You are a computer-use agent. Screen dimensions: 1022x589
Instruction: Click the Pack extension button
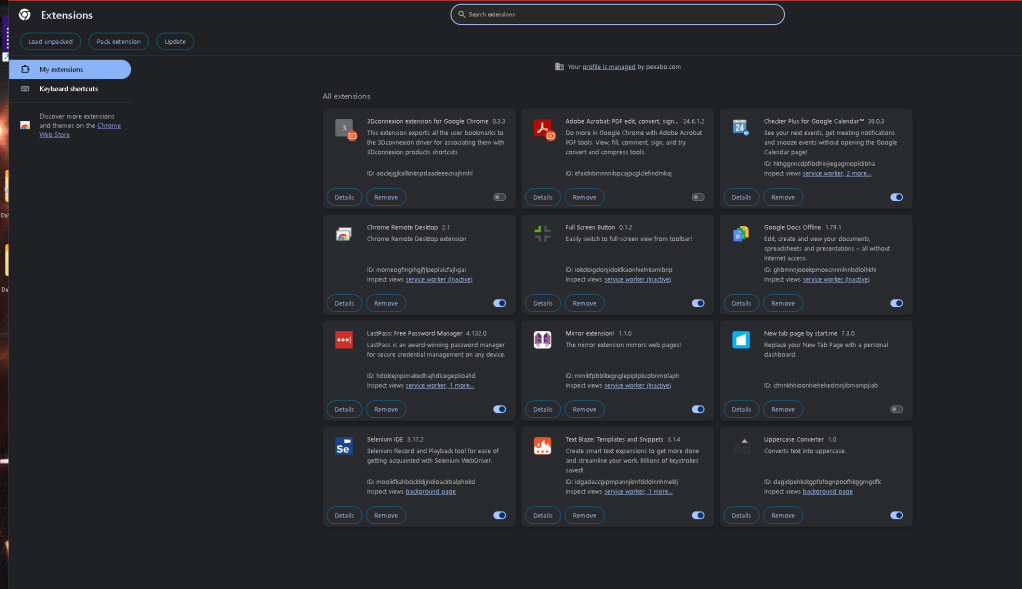tap(119, 42)
